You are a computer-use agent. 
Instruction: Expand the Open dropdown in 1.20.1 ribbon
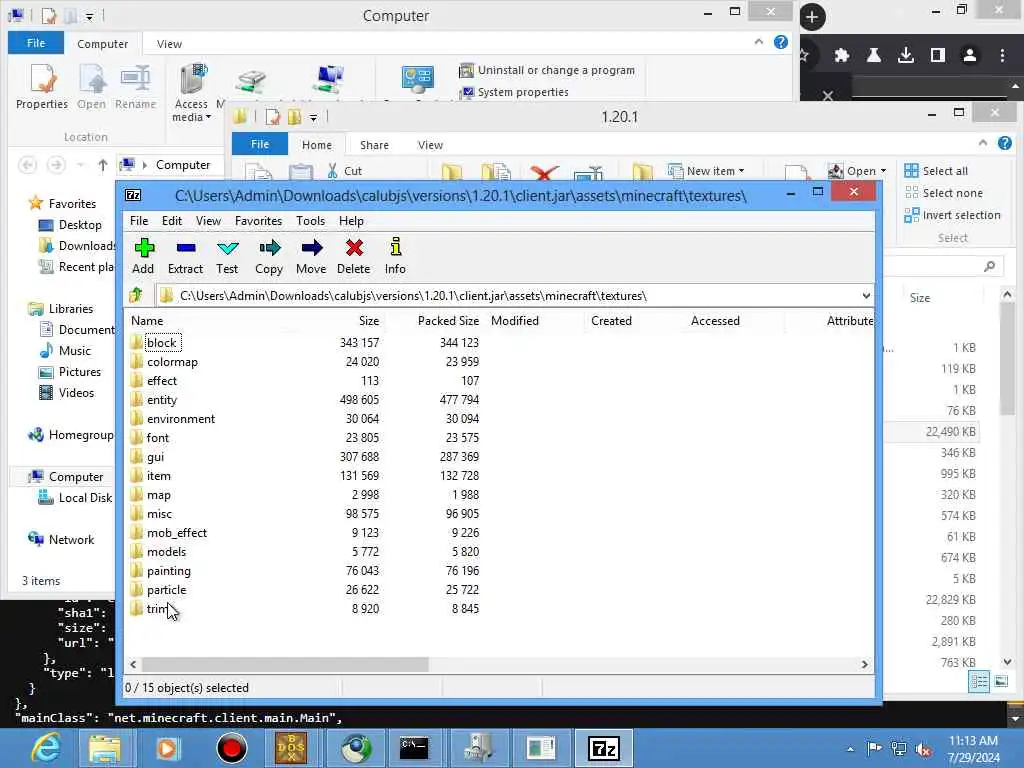click(884, 171)
